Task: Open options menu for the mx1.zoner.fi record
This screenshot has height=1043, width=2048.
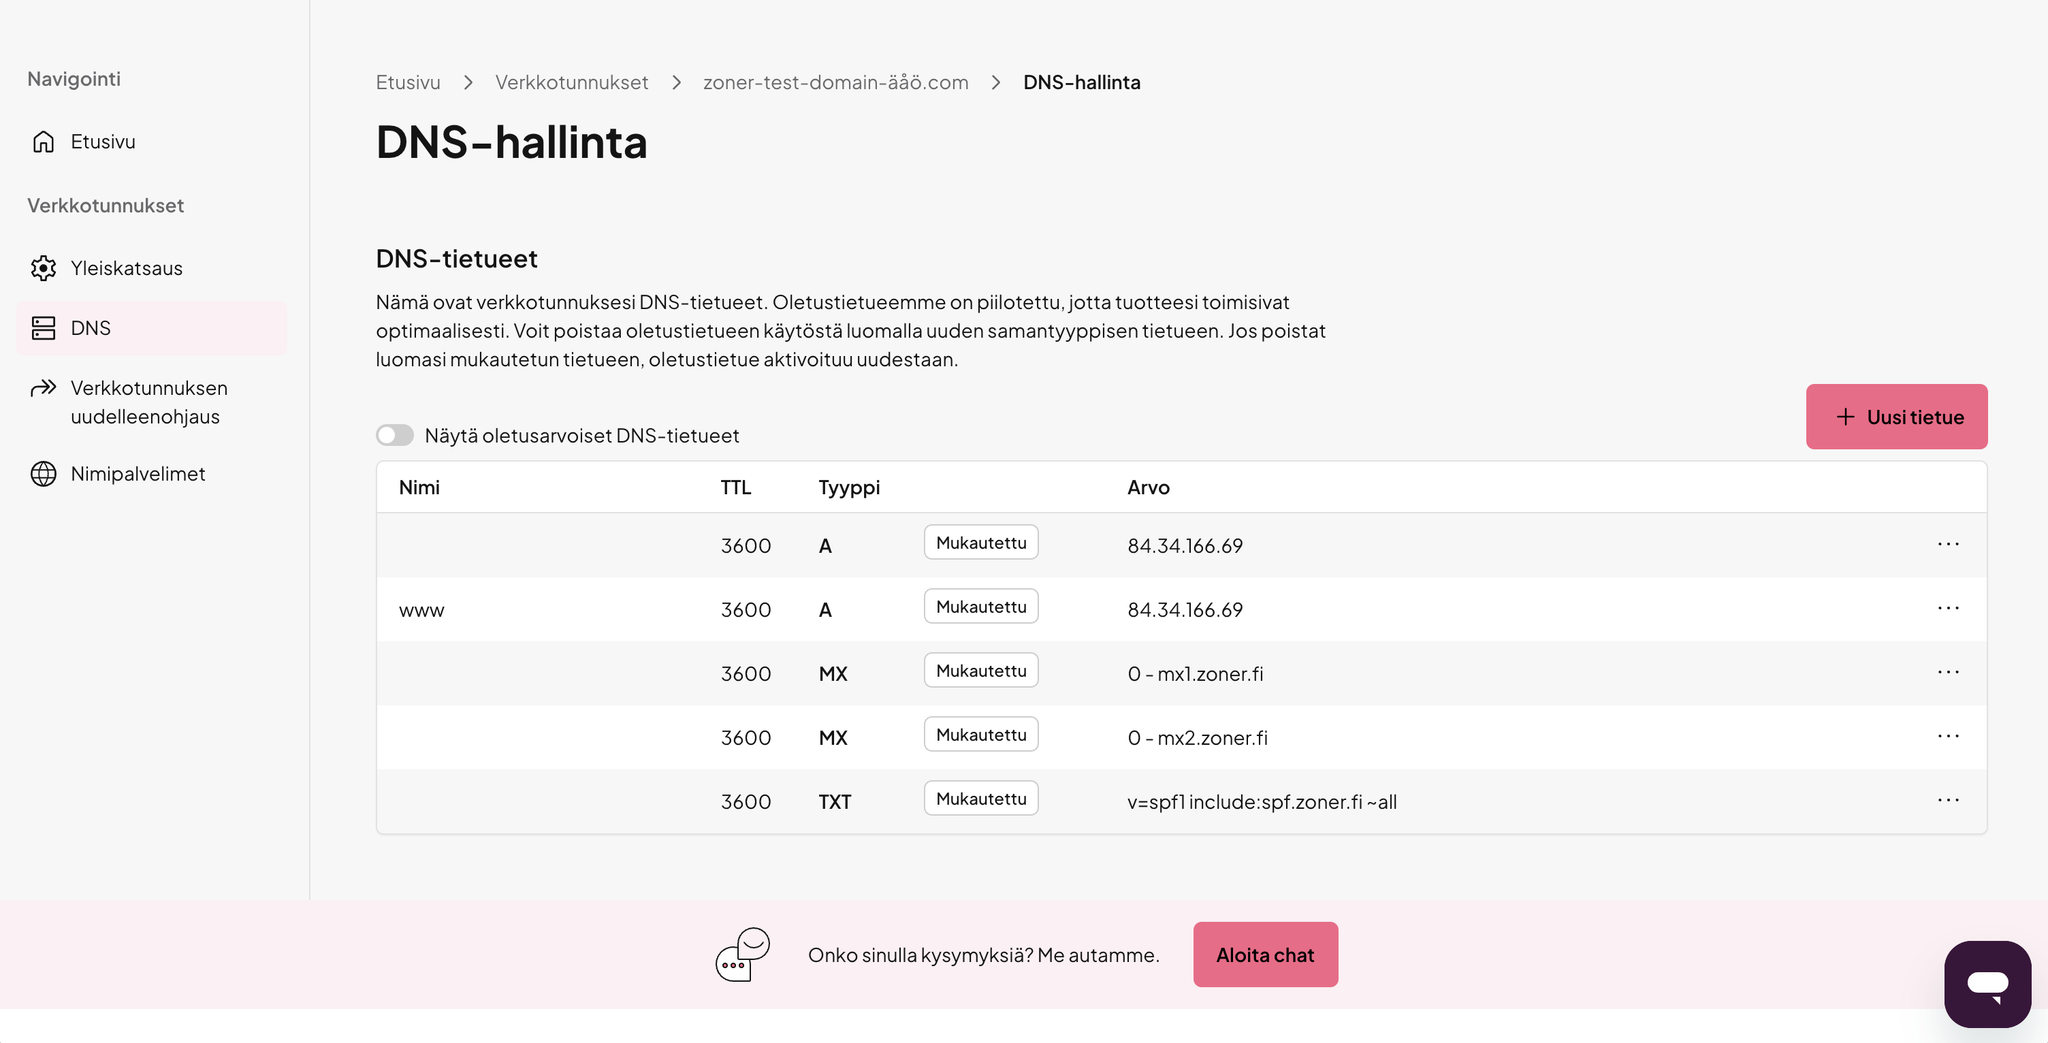Action: tap(1948, 672)
